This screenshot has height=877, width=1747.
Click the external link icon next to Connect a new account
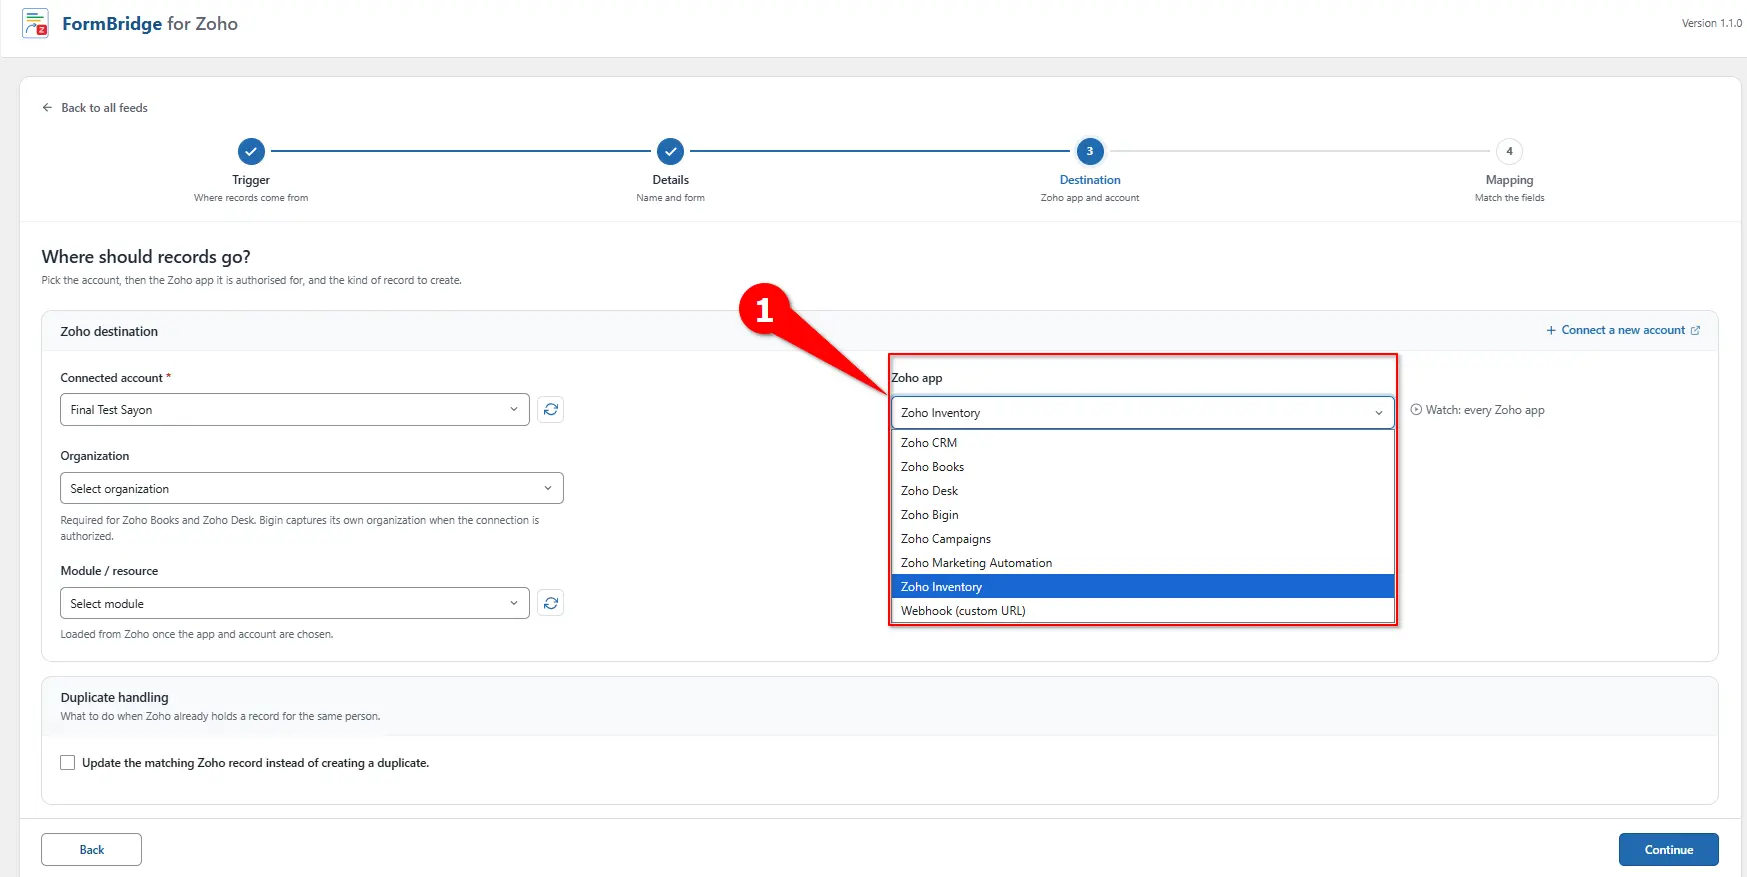tap(1695, 331)
